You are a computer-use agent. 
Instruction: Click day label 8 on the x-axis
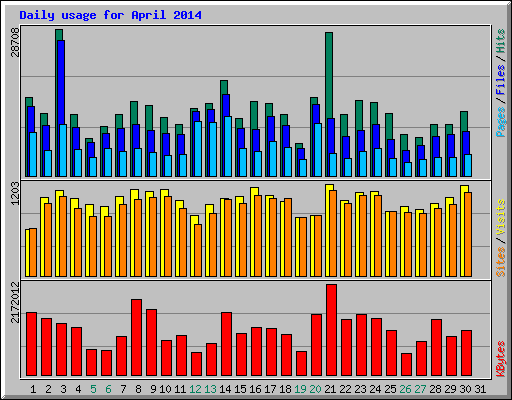tap(138, 389)
